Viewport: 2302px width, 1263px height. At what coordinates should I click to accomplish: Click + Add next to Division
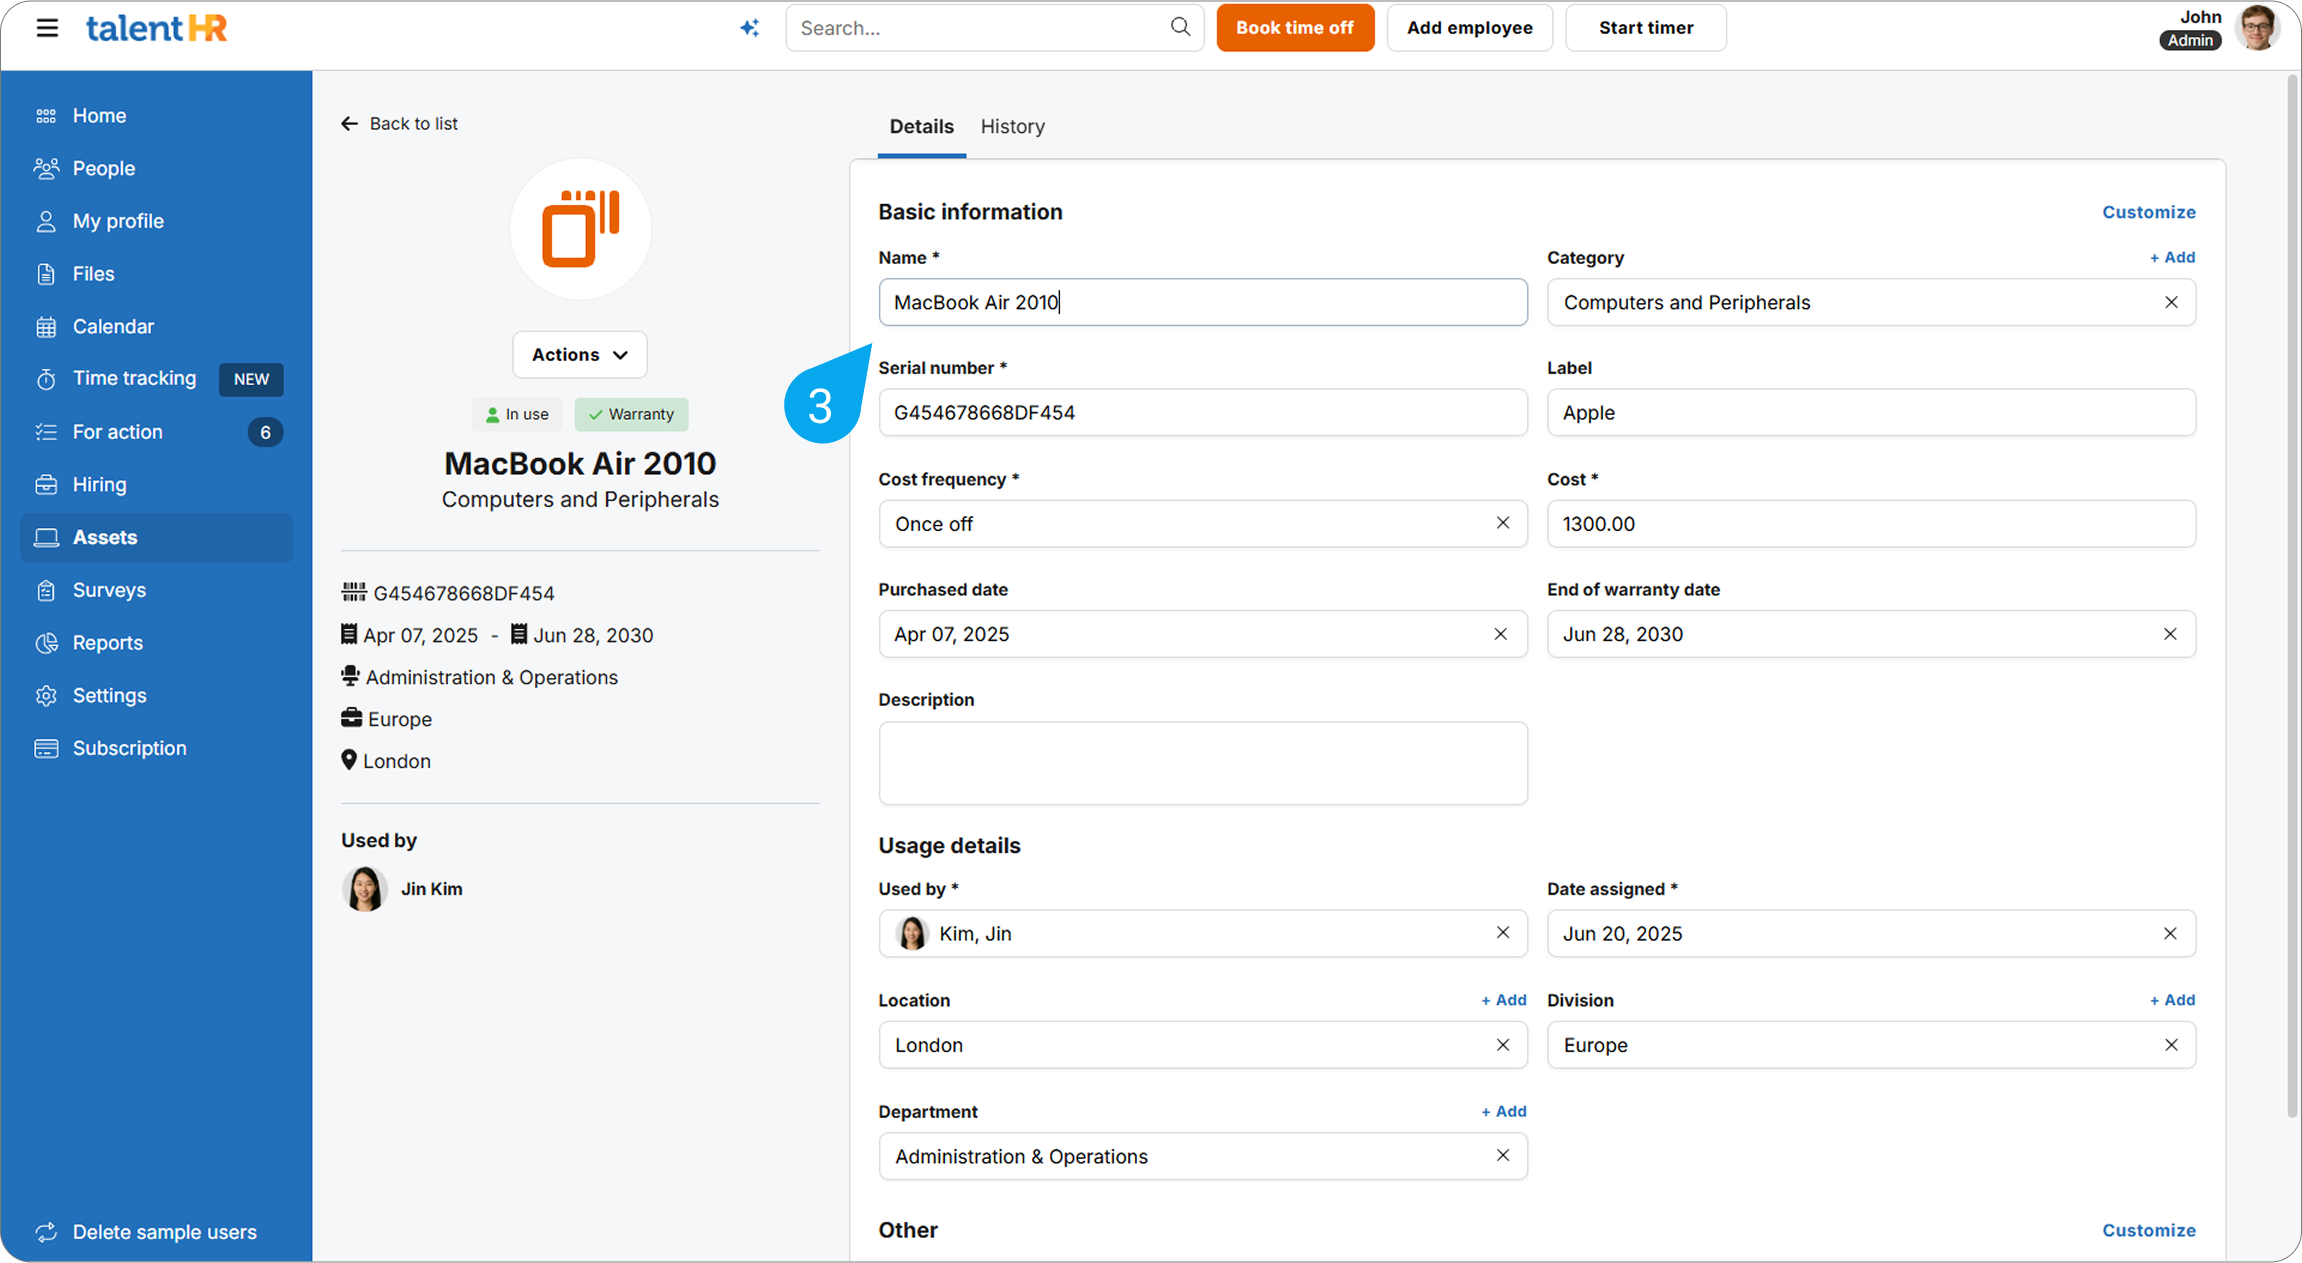(2172, 1000)
